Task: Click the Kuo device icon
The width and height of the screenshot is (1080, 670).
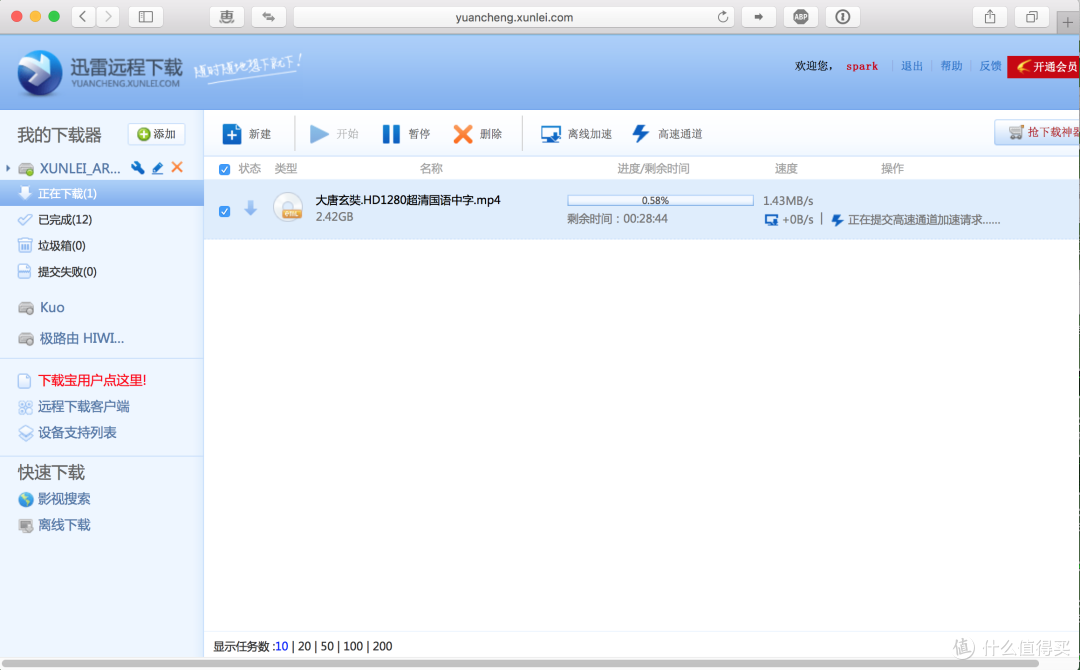Action: pyautogui.click(x=26, y=308)
